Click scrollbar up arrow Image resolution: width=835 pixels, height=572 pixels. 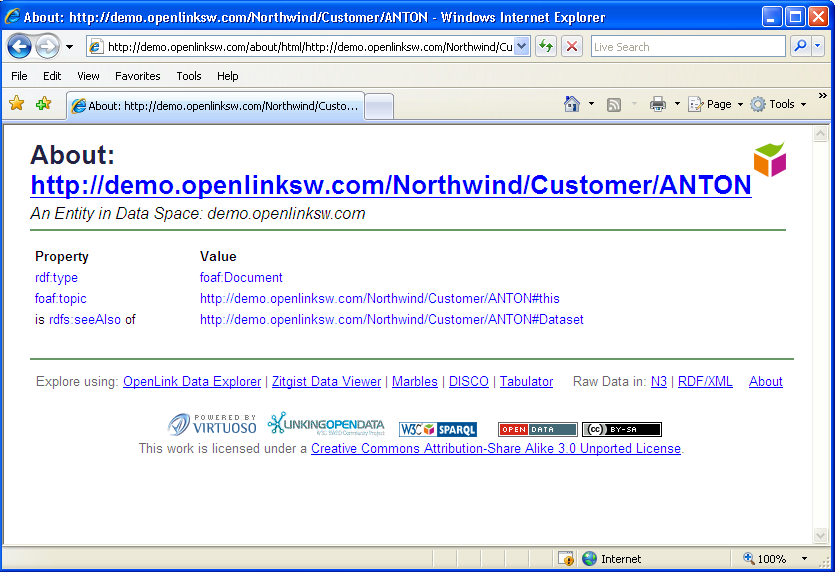coord(821,133)
